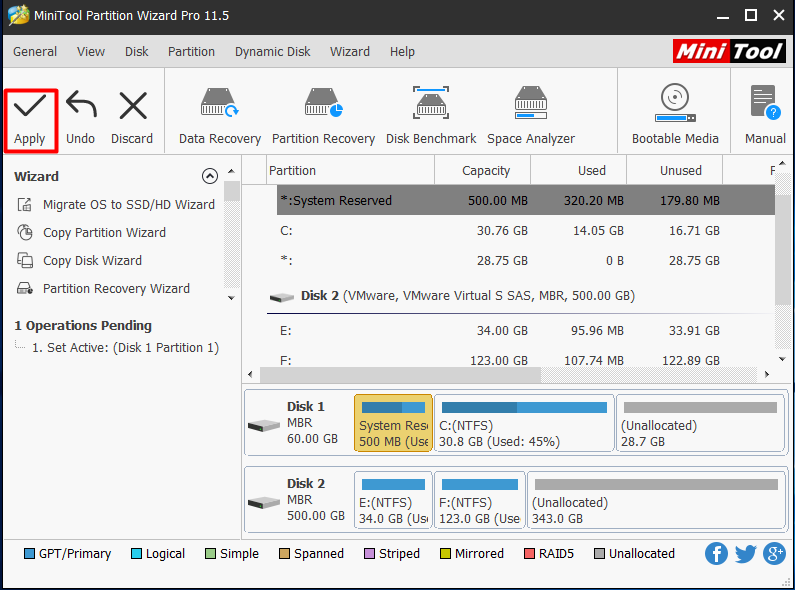Select the E: partition row
This screenshot has height=590, width=795.
(525, 330)
